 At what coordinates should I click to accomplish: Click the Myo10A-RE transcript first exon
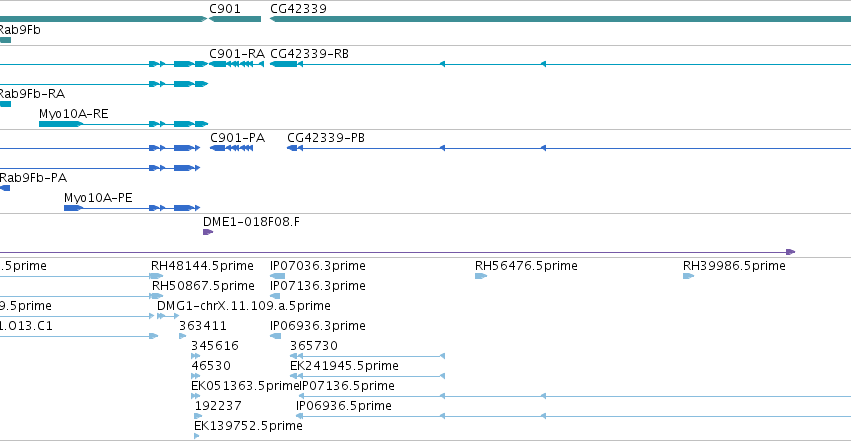61,124
